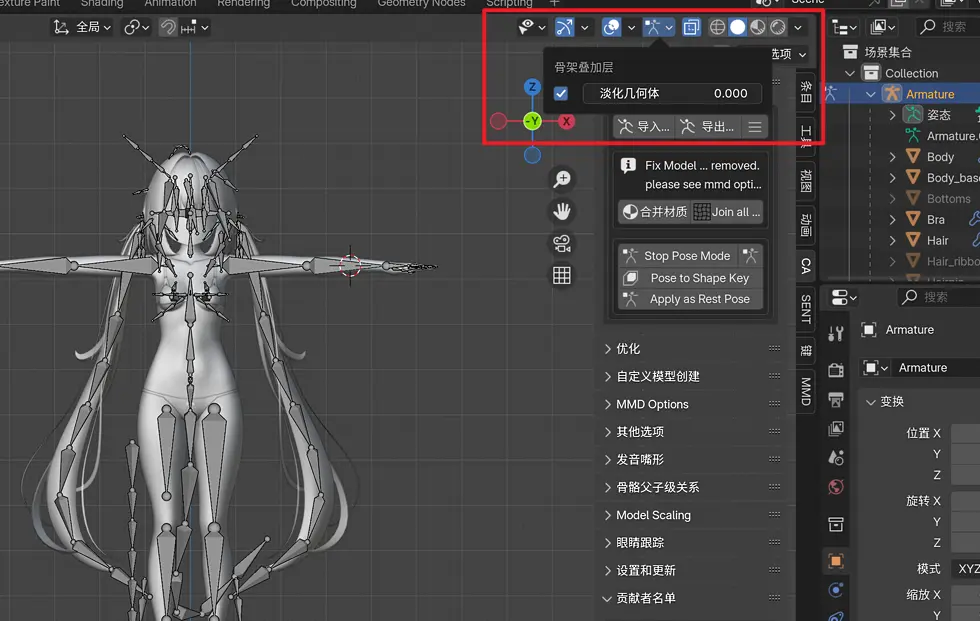Viewport: 980px width, 621px height.
Task: Open the MMD sidebar tab
Action: coord(806,392)
